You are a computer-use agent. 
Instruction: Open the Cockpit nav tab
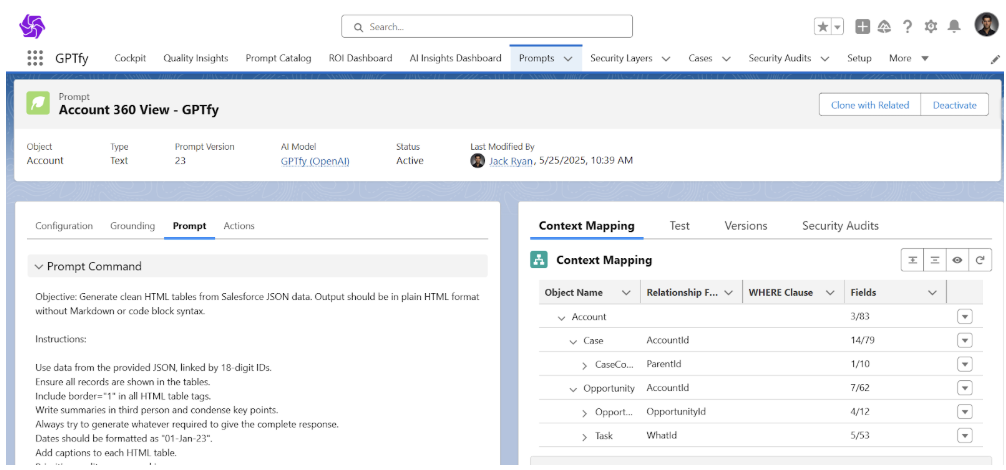[x=130, y=58]
